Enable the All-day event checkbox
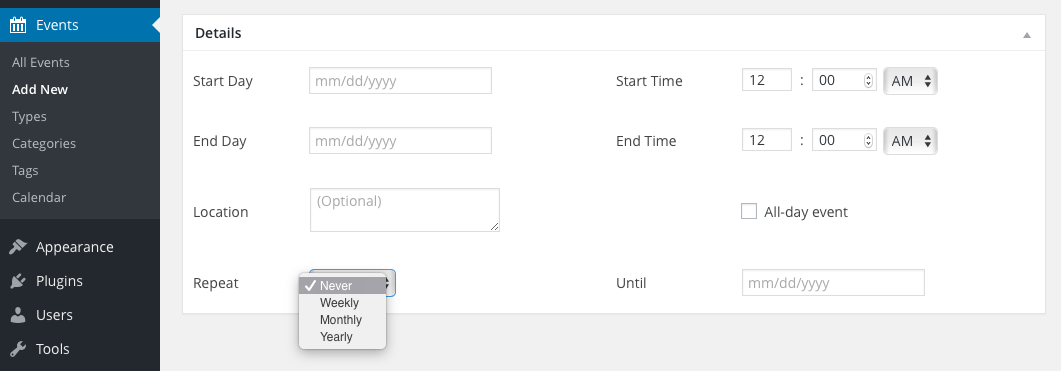This screenshot has height=371, width=1061. [x=749, y=211]
